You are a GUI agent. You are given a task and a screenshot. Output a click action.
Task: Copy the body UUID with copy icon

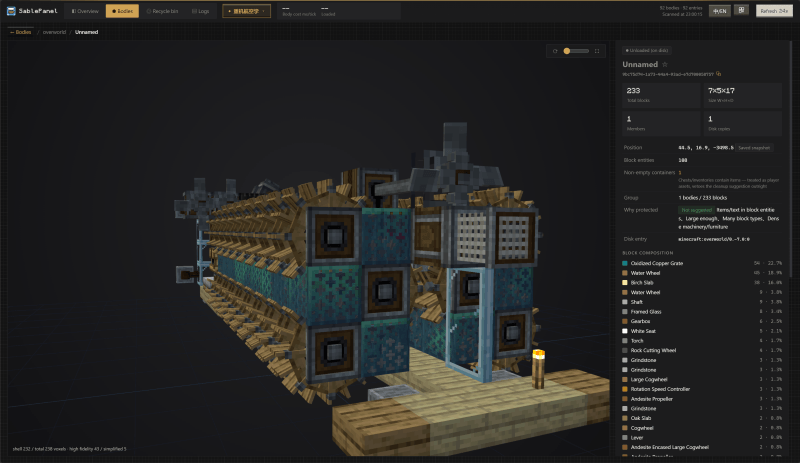coord(718,74)
